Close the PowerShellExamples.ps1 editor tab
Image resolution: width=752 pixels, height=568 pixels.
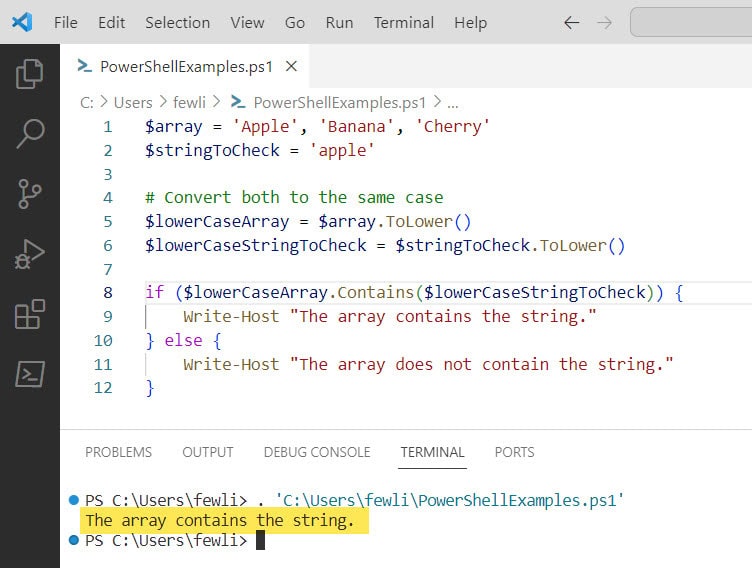pos(291,66)
